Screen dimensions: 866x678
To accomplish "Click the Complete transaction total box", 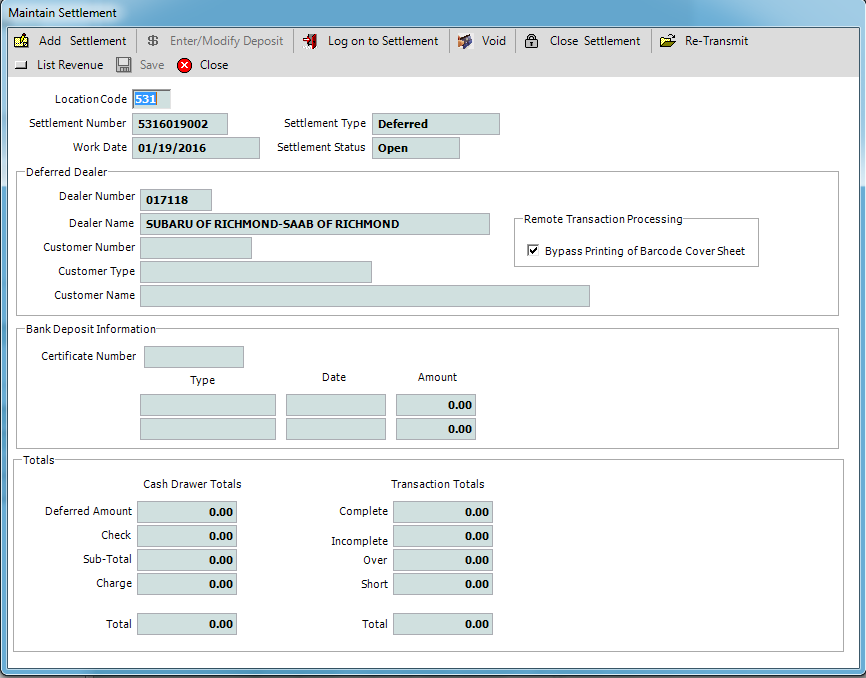I will (443, 511).
